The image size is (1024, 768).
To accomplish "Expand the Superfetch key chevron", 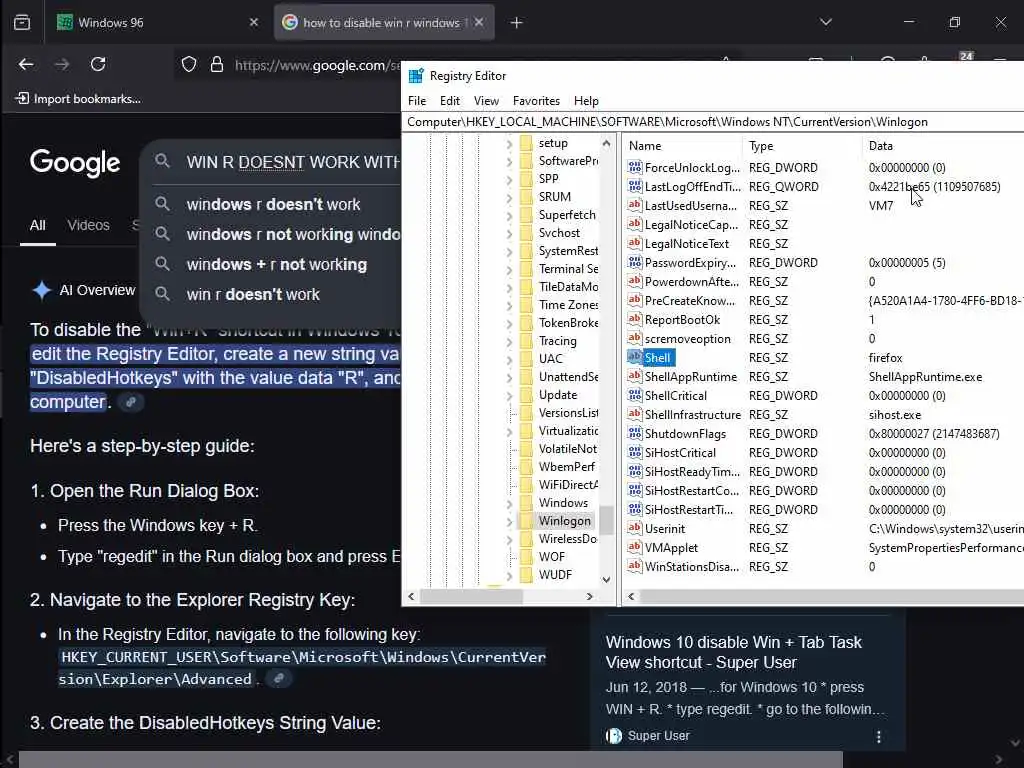I will coord(509,216).
